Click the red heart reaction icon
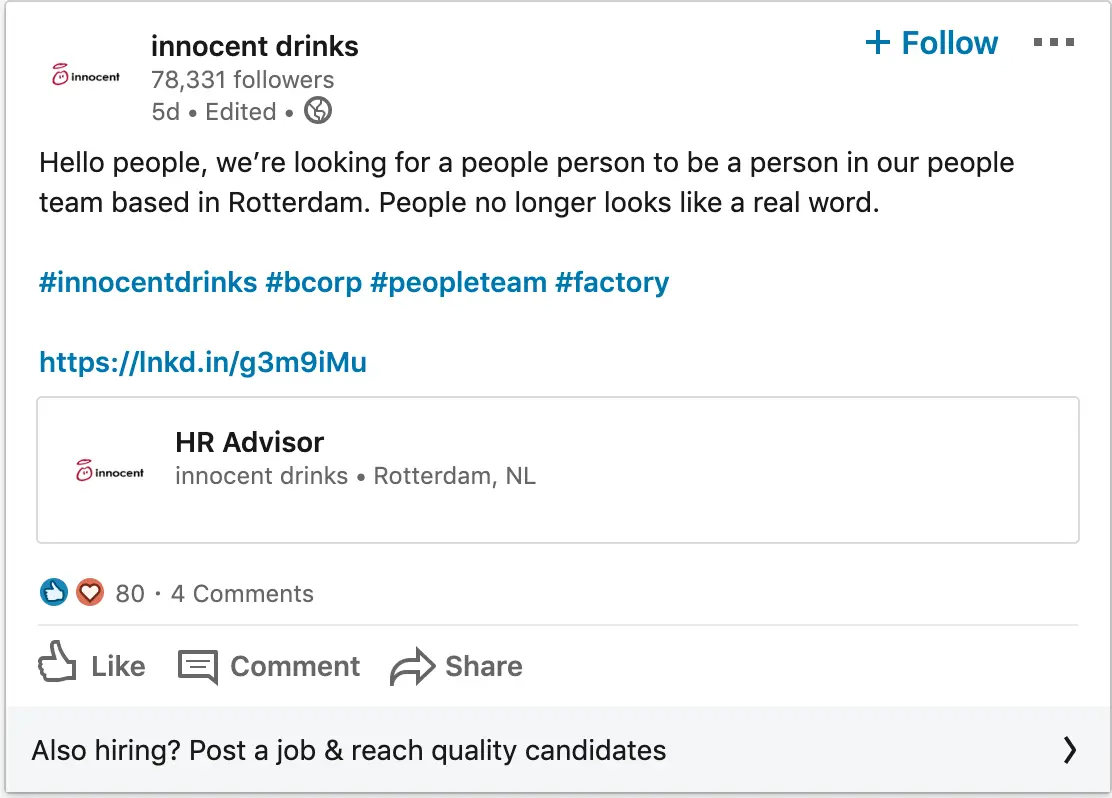 point(90,593)
